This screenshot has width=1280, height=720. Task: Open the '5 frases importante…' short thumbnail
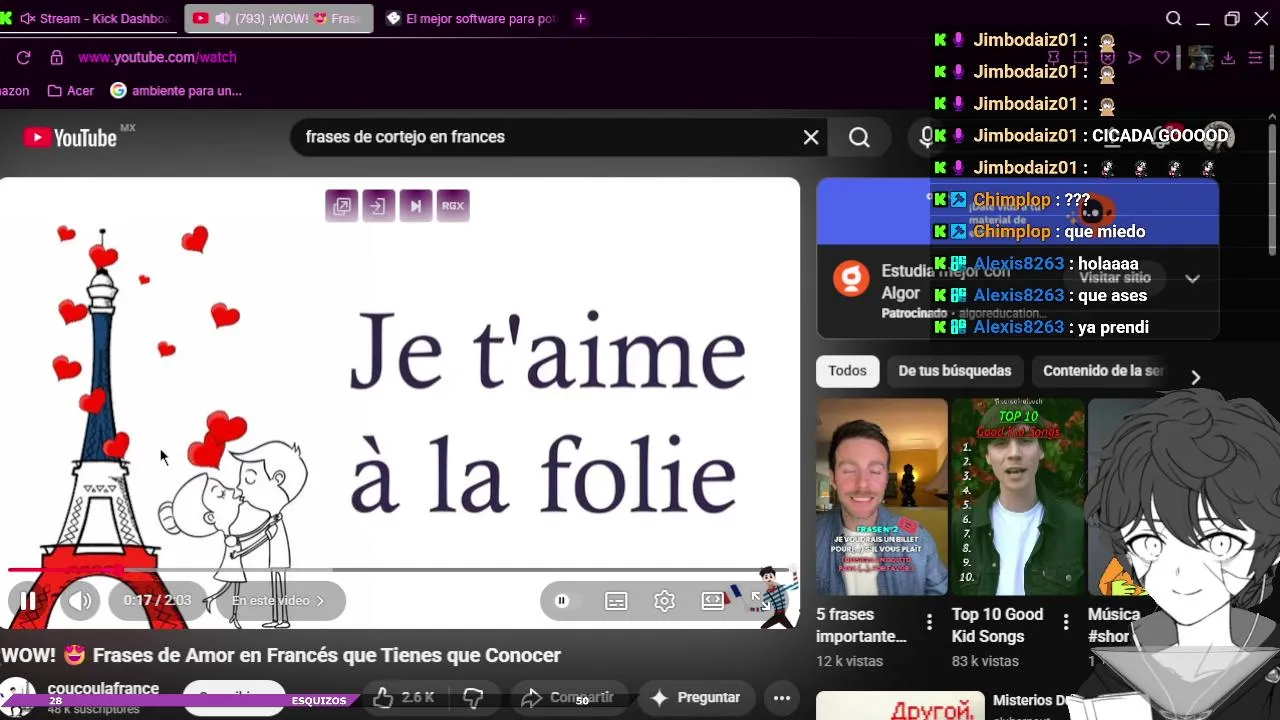point(882,497)
